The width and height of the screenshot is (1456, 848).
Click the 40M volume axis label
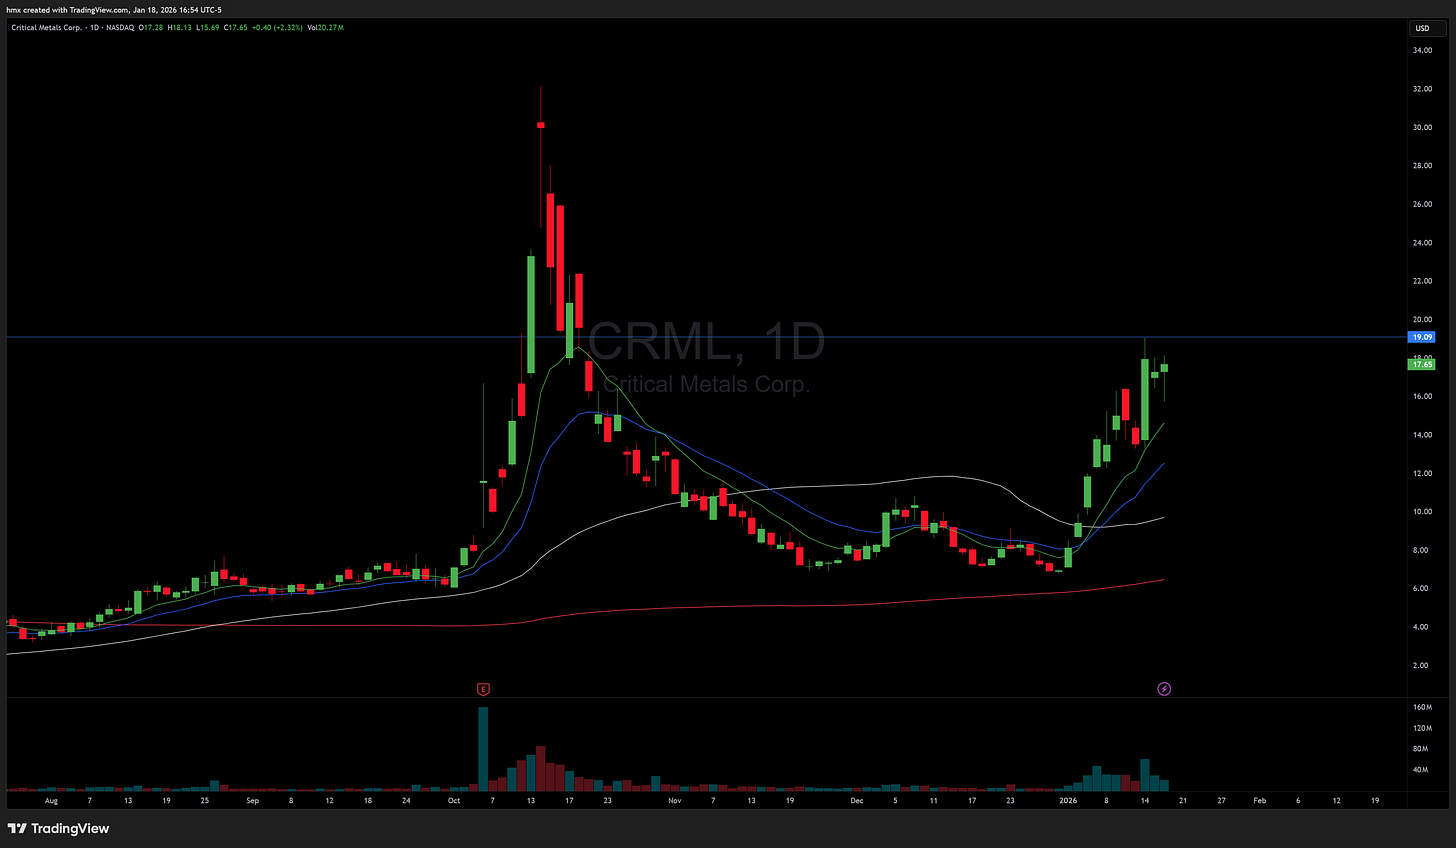(1421, 770)
